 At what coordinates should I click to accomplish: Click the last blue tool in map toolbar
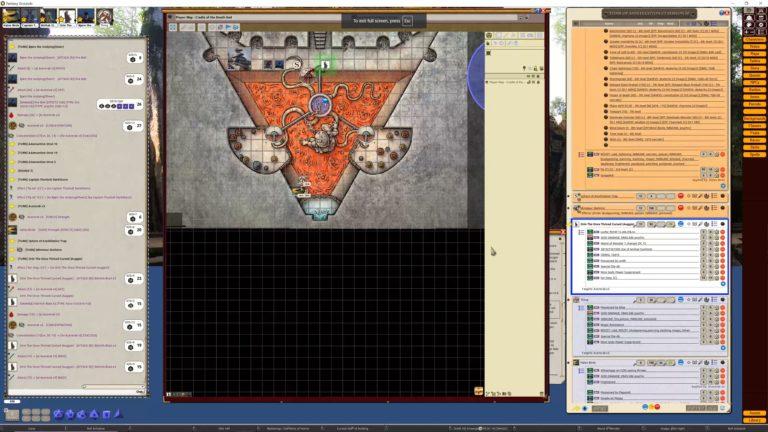pos(236,27)
